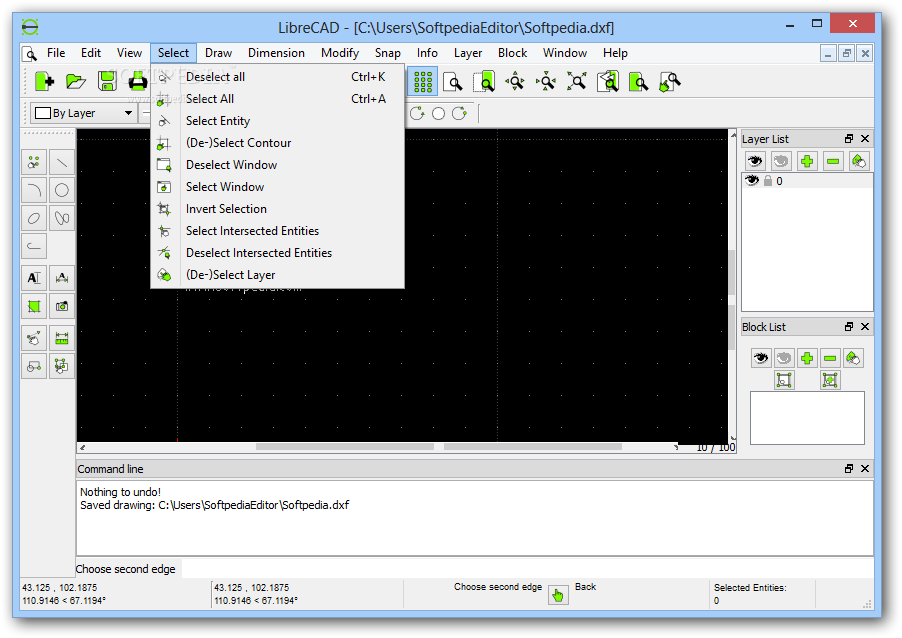Select the Text tool
This screenshot has width=902, height=638.
click(34, 278)
